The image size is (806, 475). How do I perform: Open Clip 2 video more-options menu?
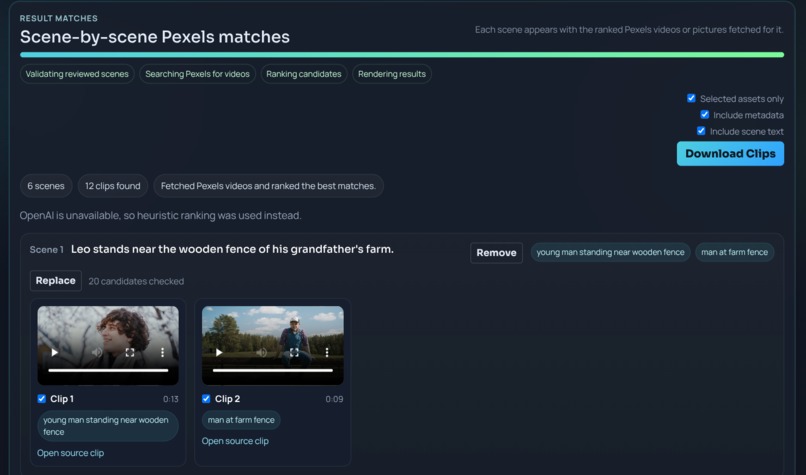click(327, 352)
